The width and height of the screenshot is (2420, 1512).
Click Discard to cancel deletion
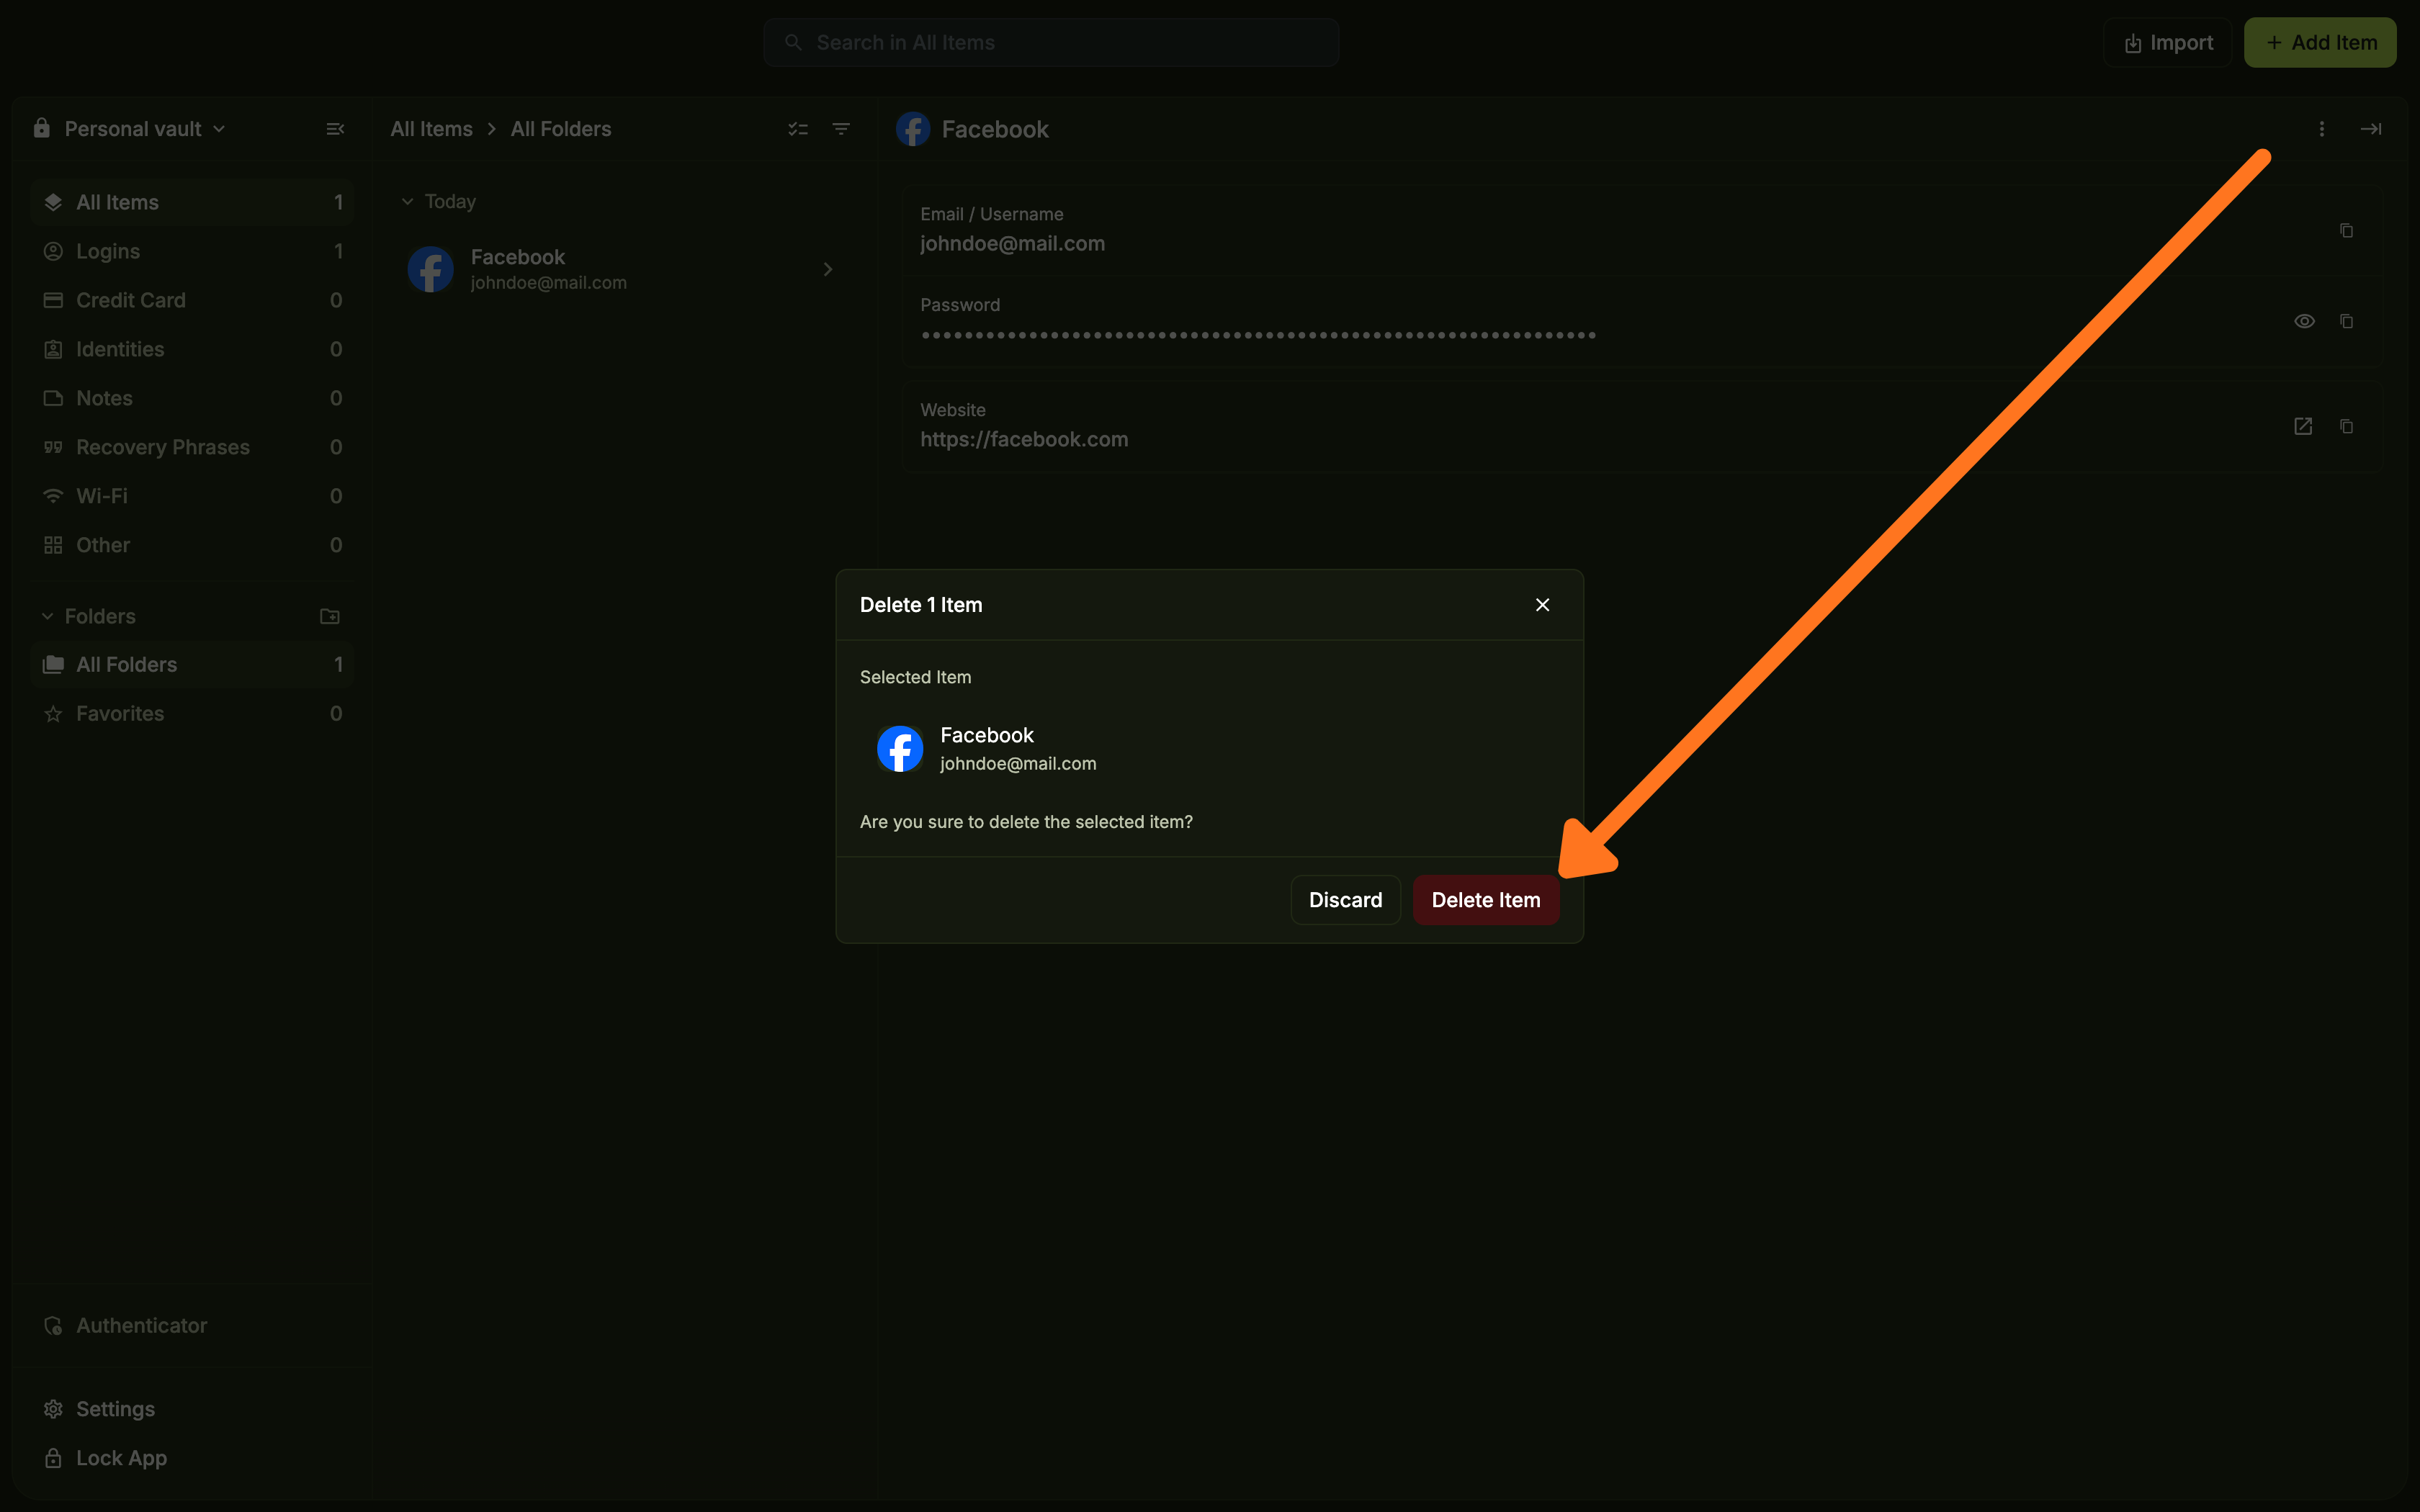pos(1345,900)
